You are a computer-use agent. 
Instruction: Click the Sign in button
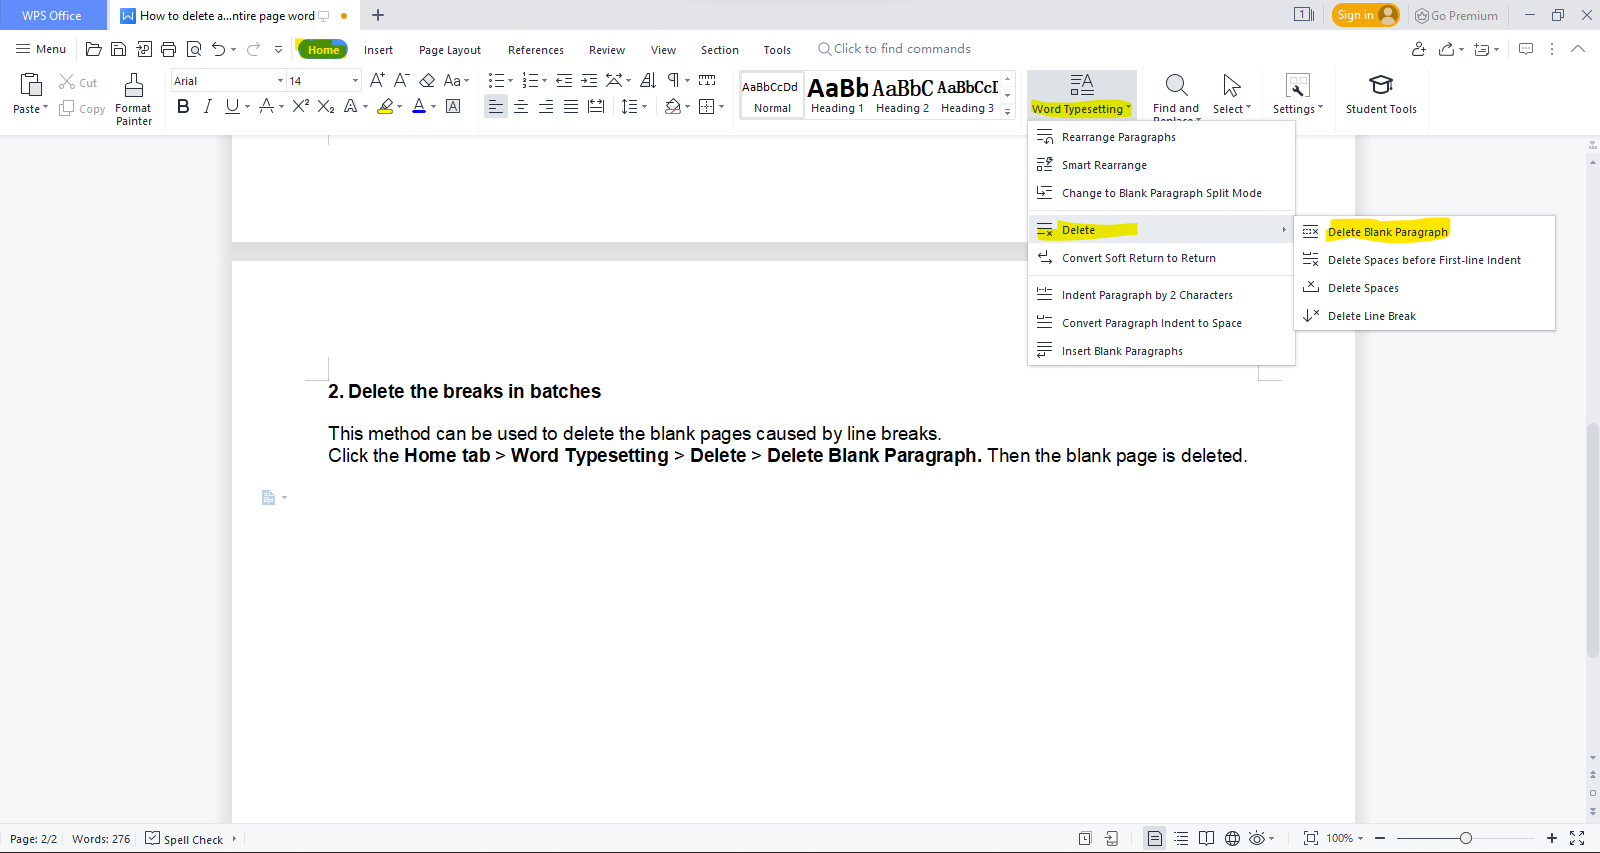(x=1365, y=15)
